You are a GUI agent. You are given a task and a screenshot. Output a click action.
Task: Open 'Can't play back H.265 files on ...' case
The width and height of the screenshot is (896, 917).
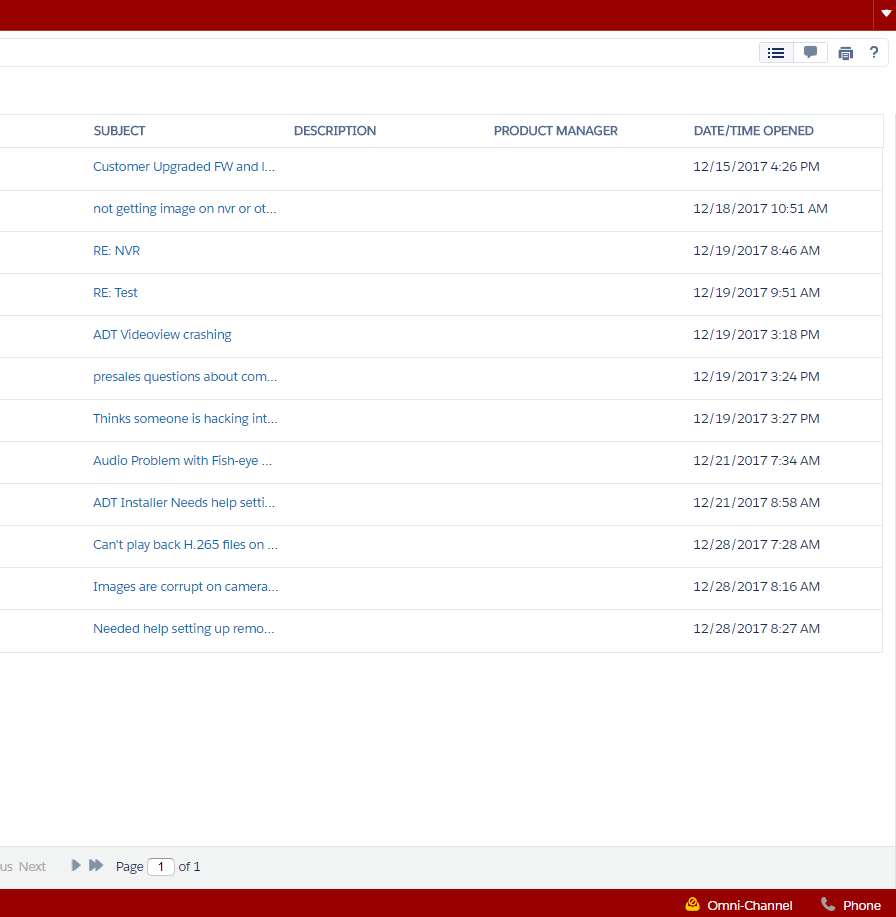click(x=185, y=545)
